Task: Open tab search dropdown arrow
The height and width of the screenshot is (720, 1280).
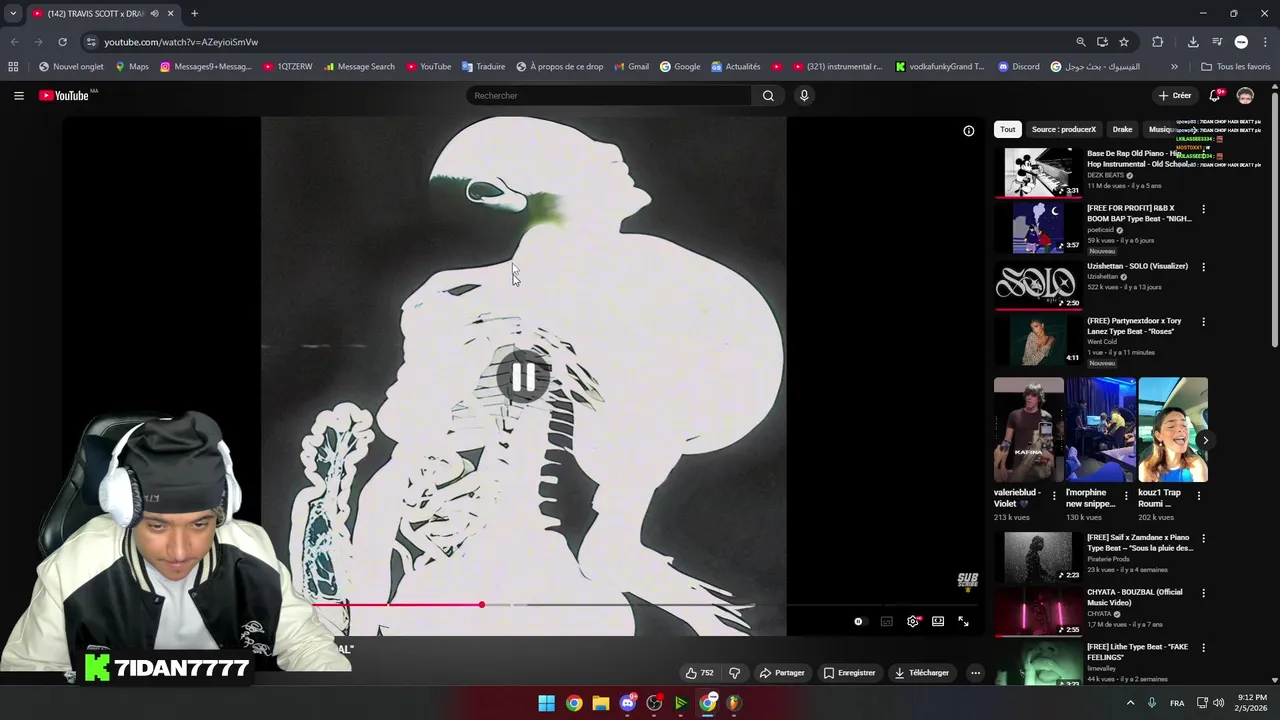Action: tap(13, 13)
